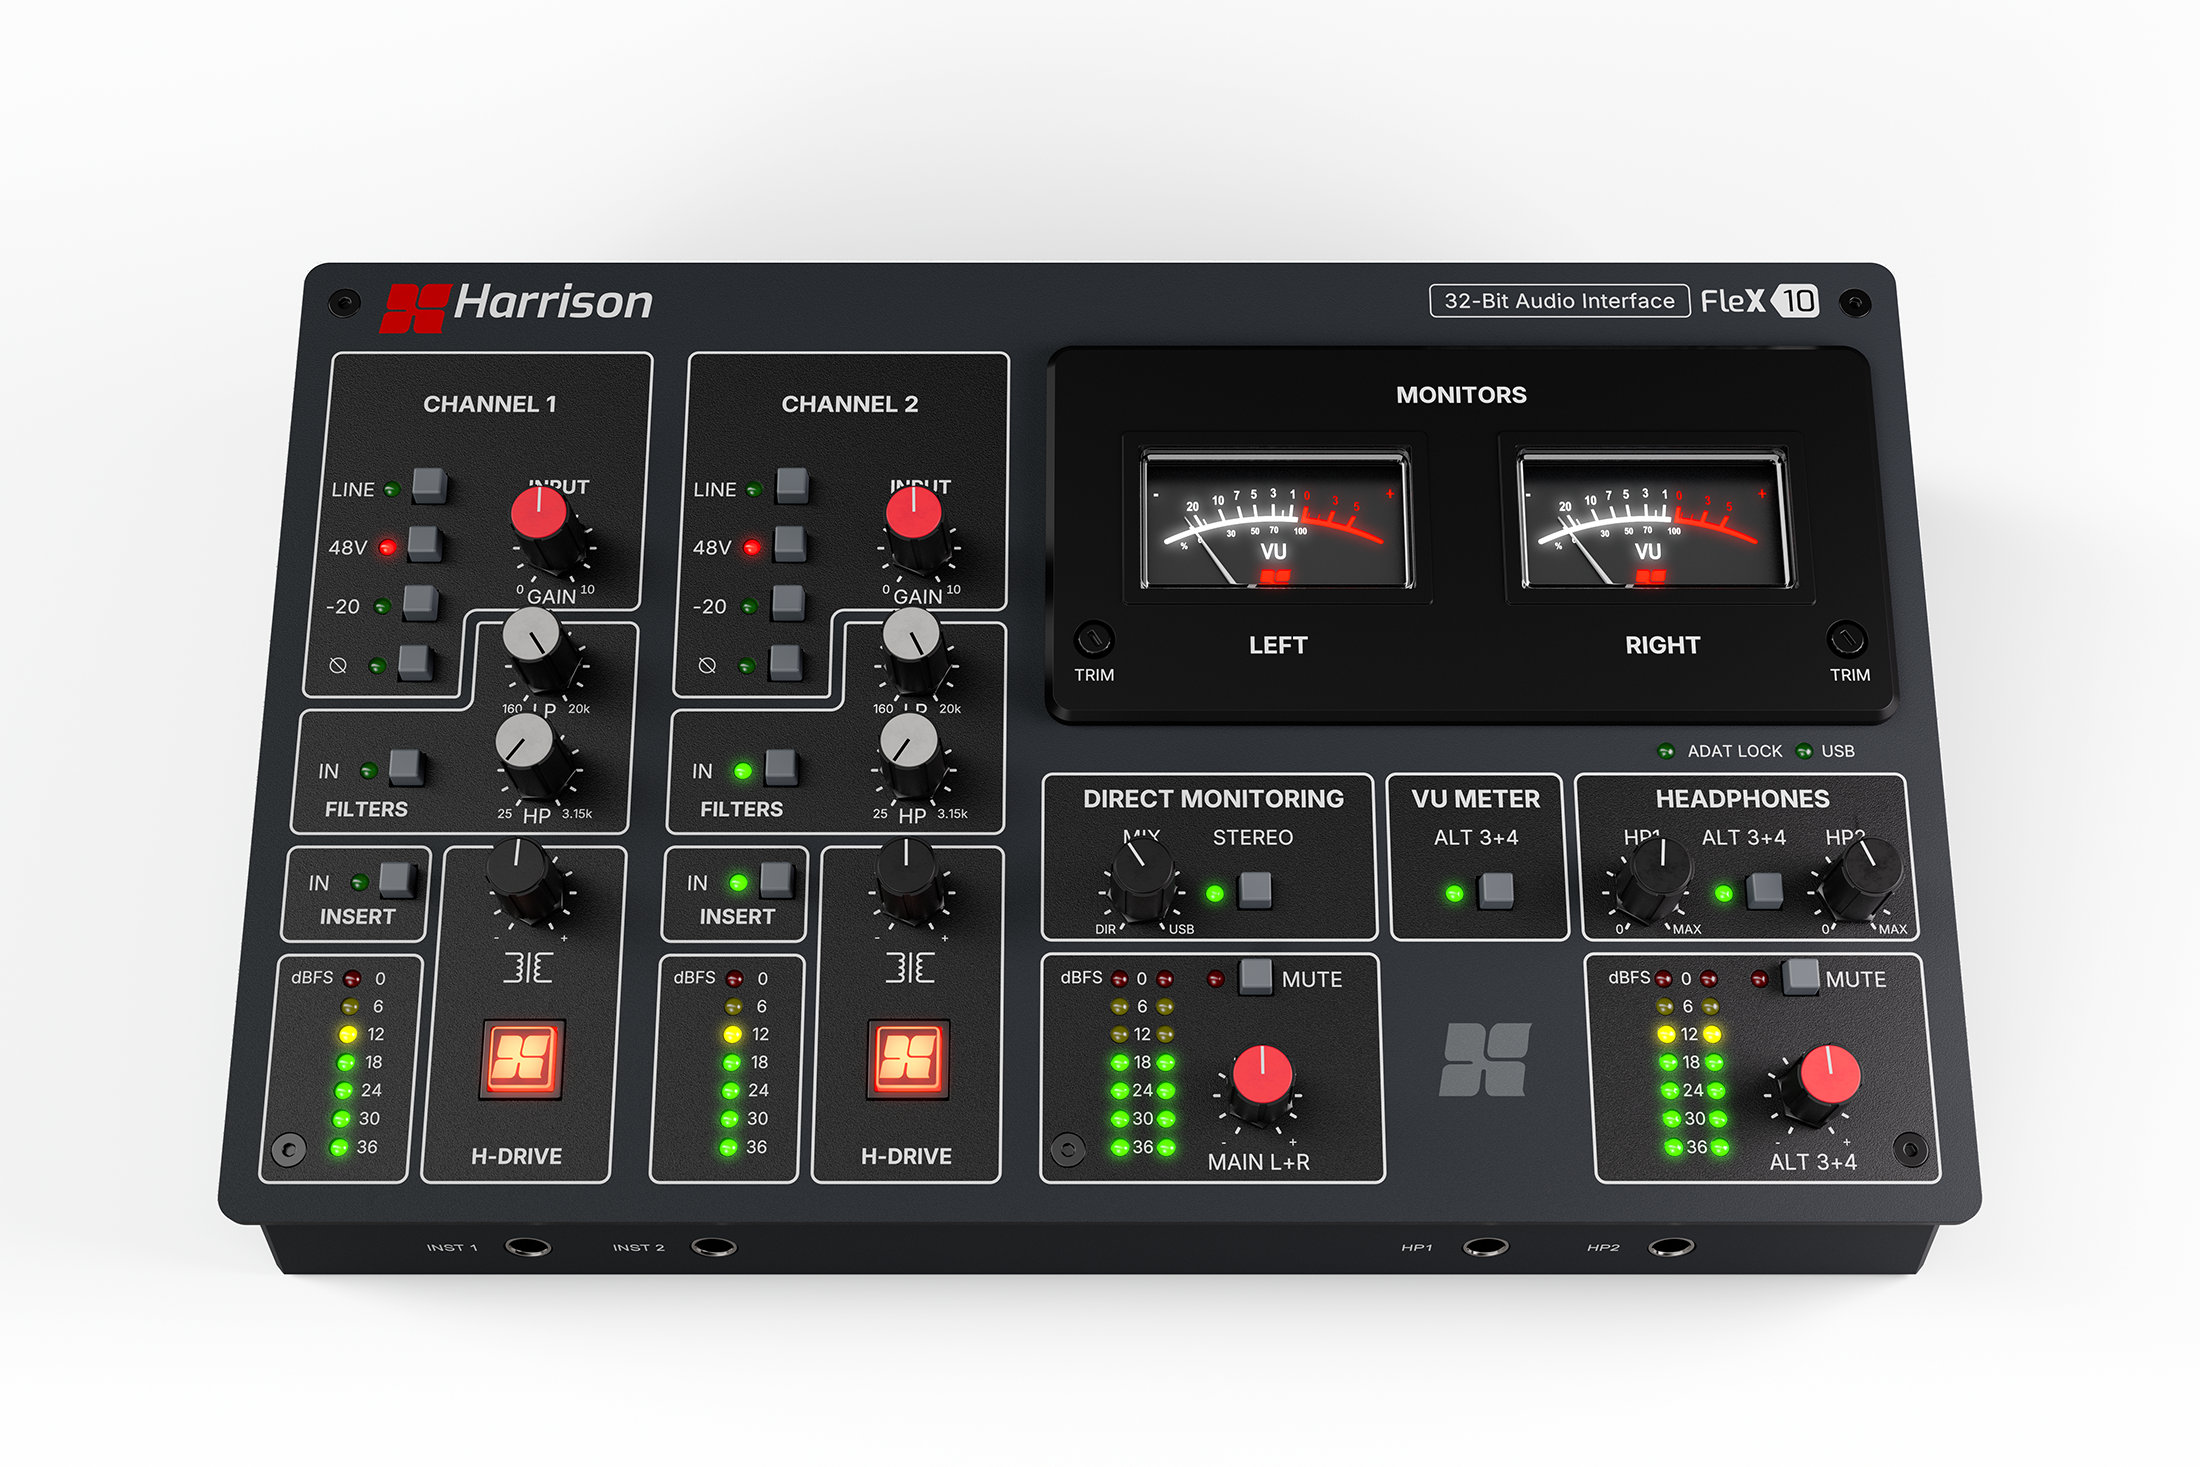Toggle the Channel 2 -20 pad button
Screen dimensions: 2200x1467
788,603
